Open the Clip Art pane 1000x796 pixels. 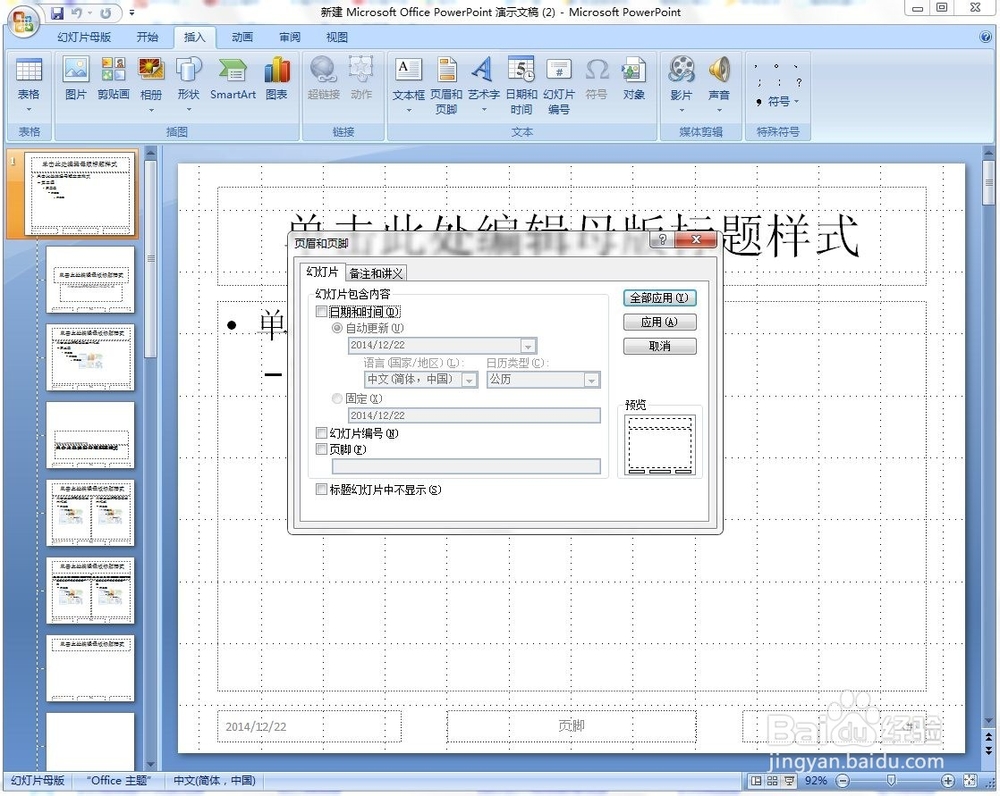click(x=113, y=80)
